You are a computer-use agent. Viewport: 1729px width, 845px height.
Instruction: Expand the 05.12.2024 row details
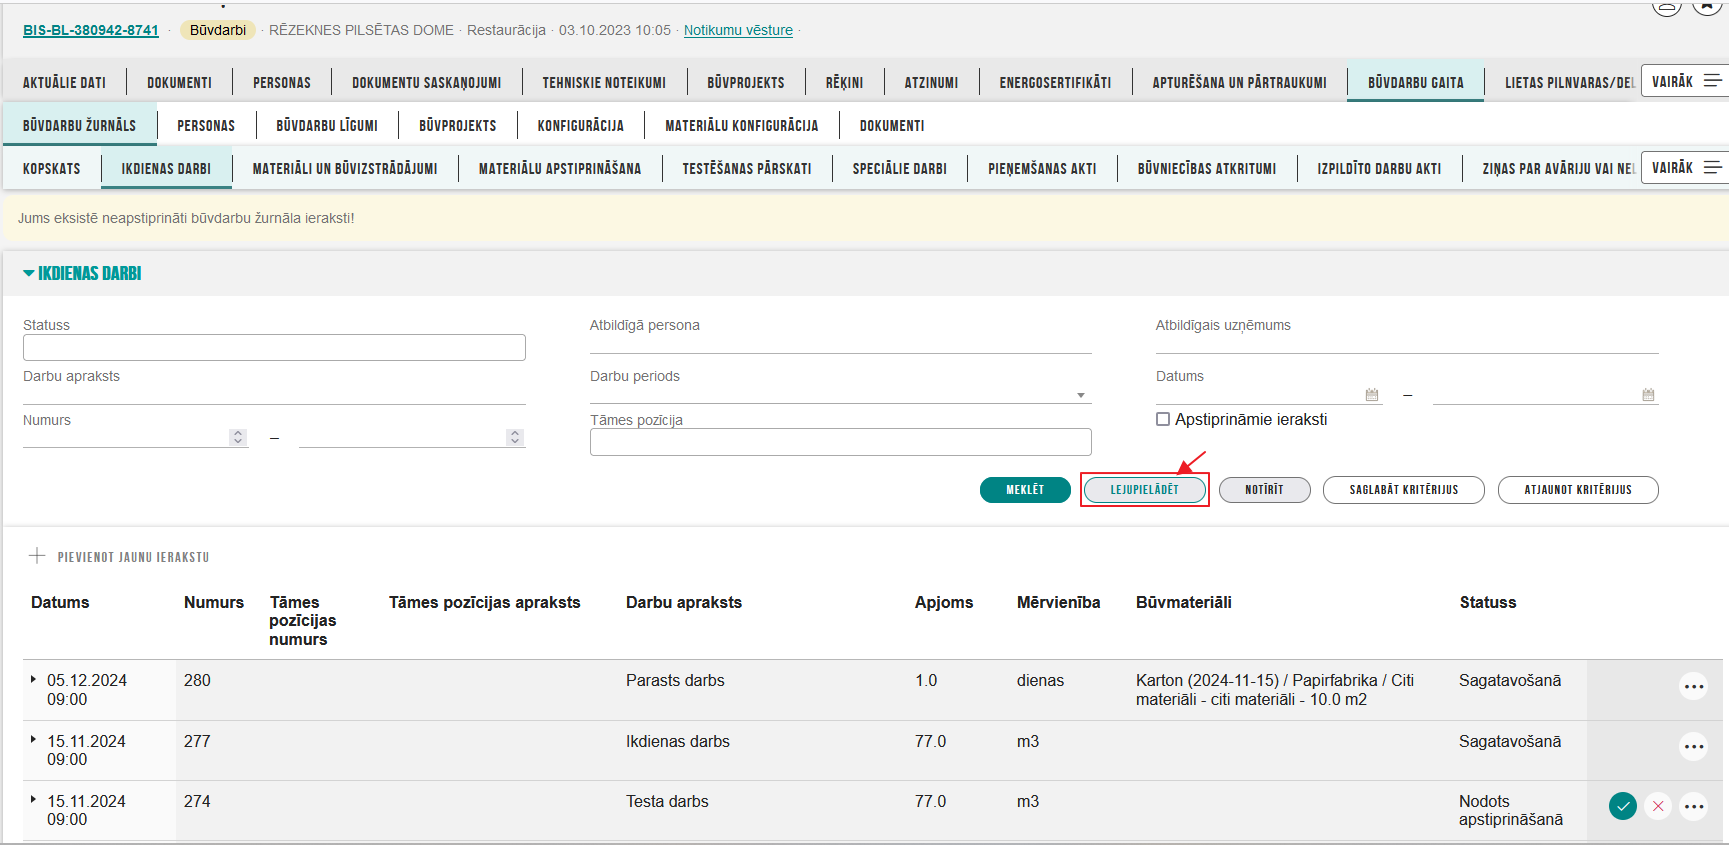tap(33, 680)
